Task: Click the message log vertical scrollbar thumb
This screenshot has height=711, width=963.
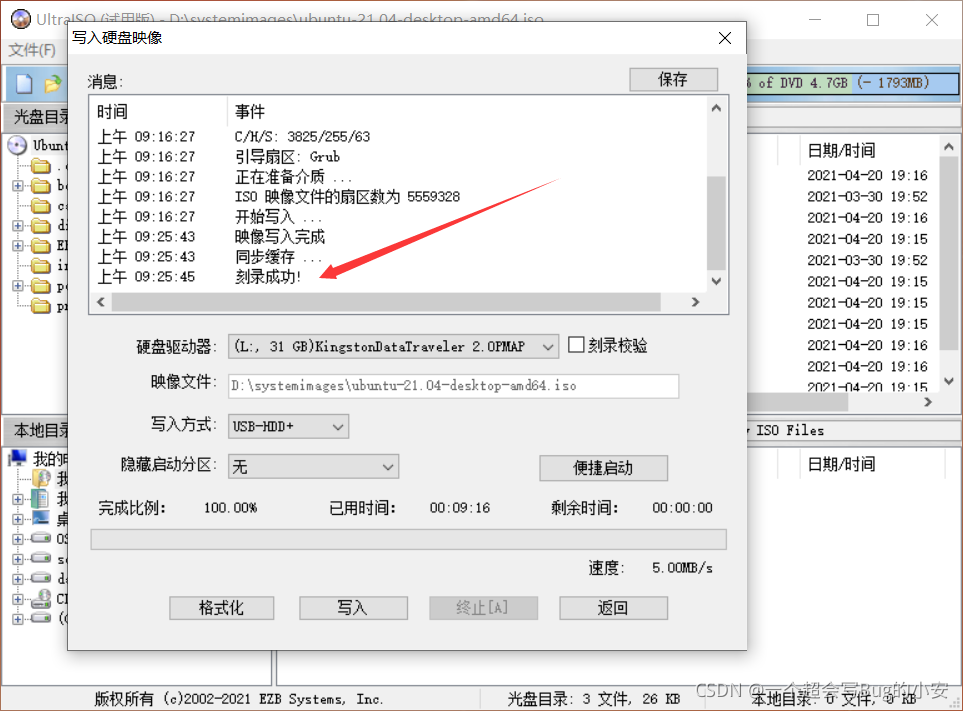Action: [716, 223]
